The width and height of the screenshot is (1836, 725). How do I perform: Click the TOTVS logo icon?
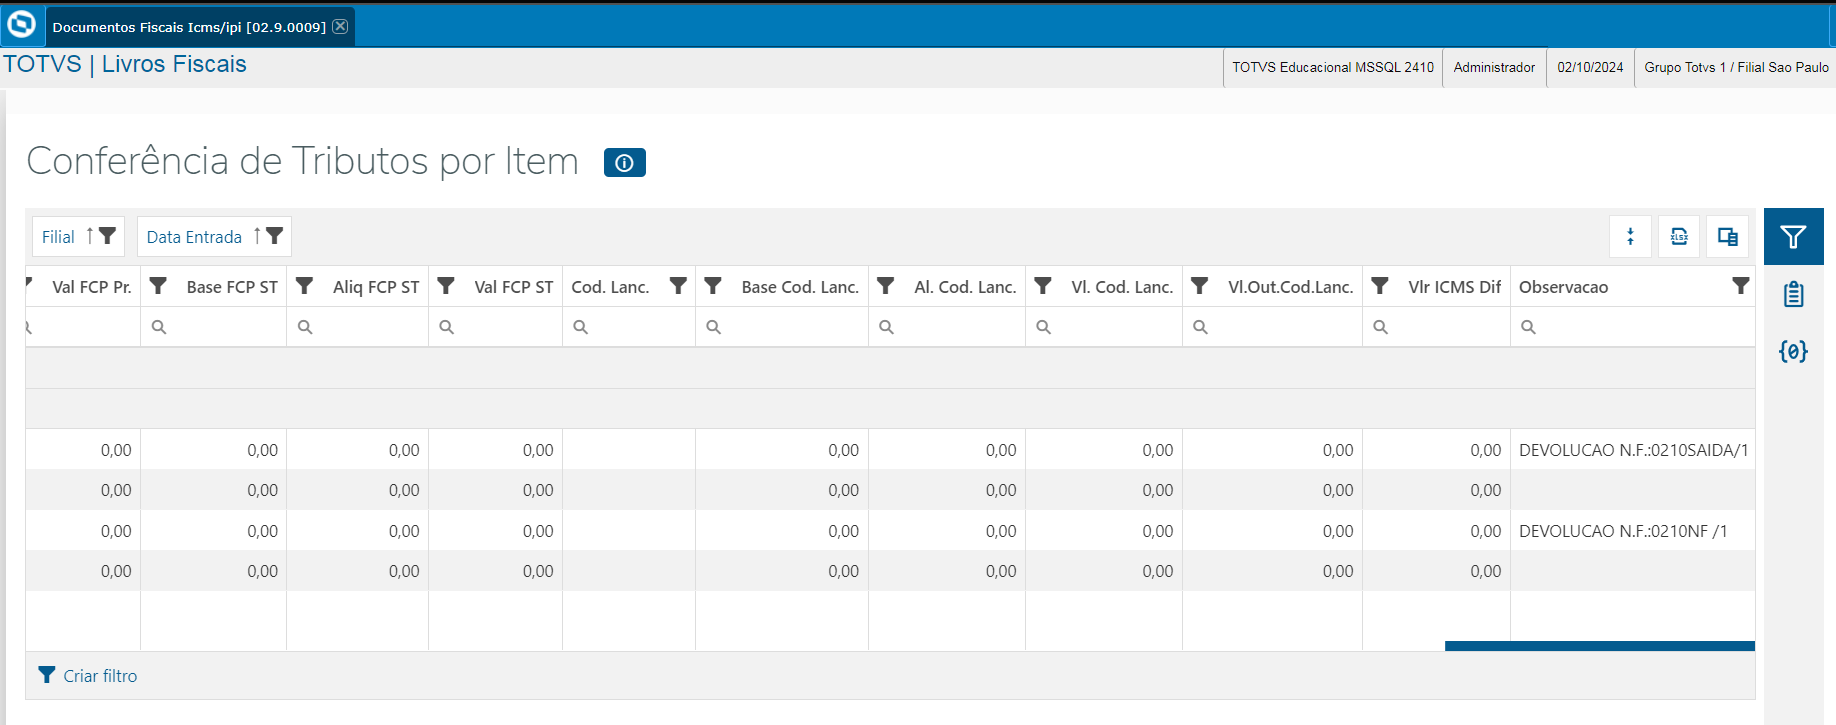click(21, 25)
